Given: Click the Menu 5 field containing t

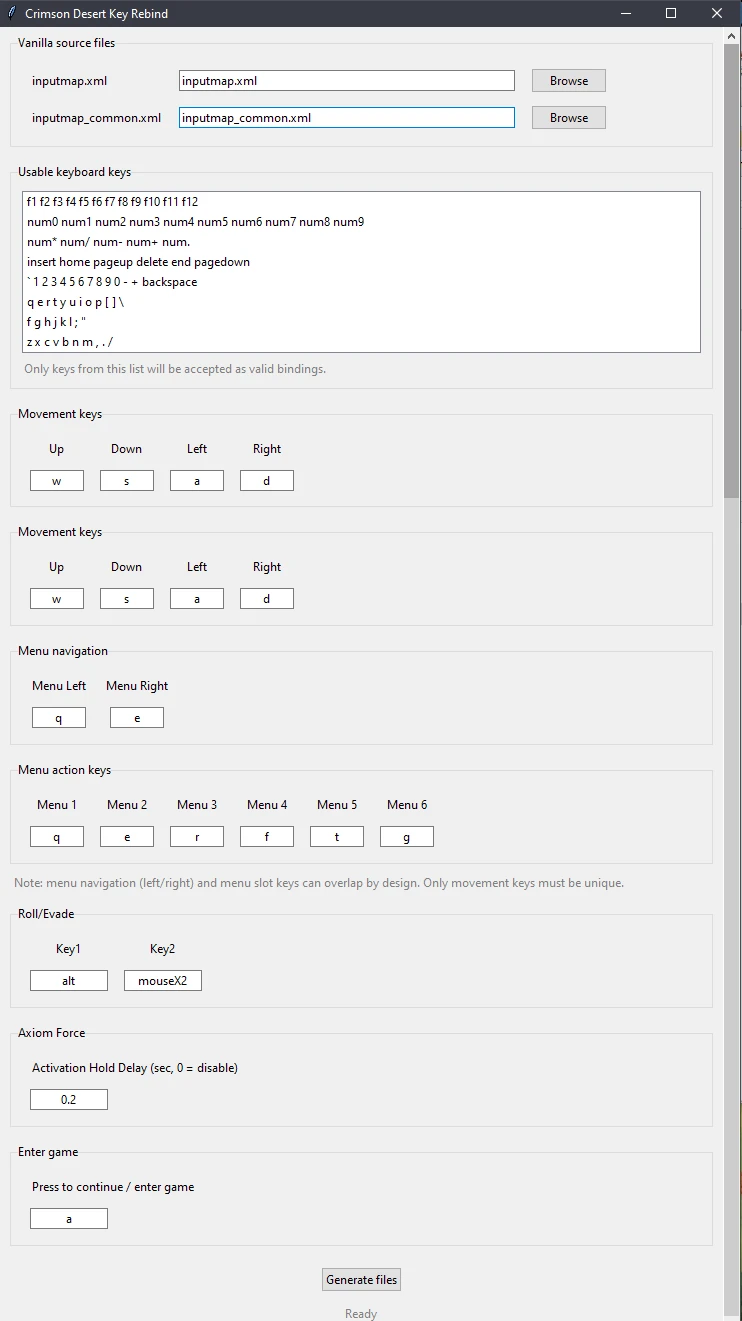Looking at the screenshot, I should pos(337,837).
